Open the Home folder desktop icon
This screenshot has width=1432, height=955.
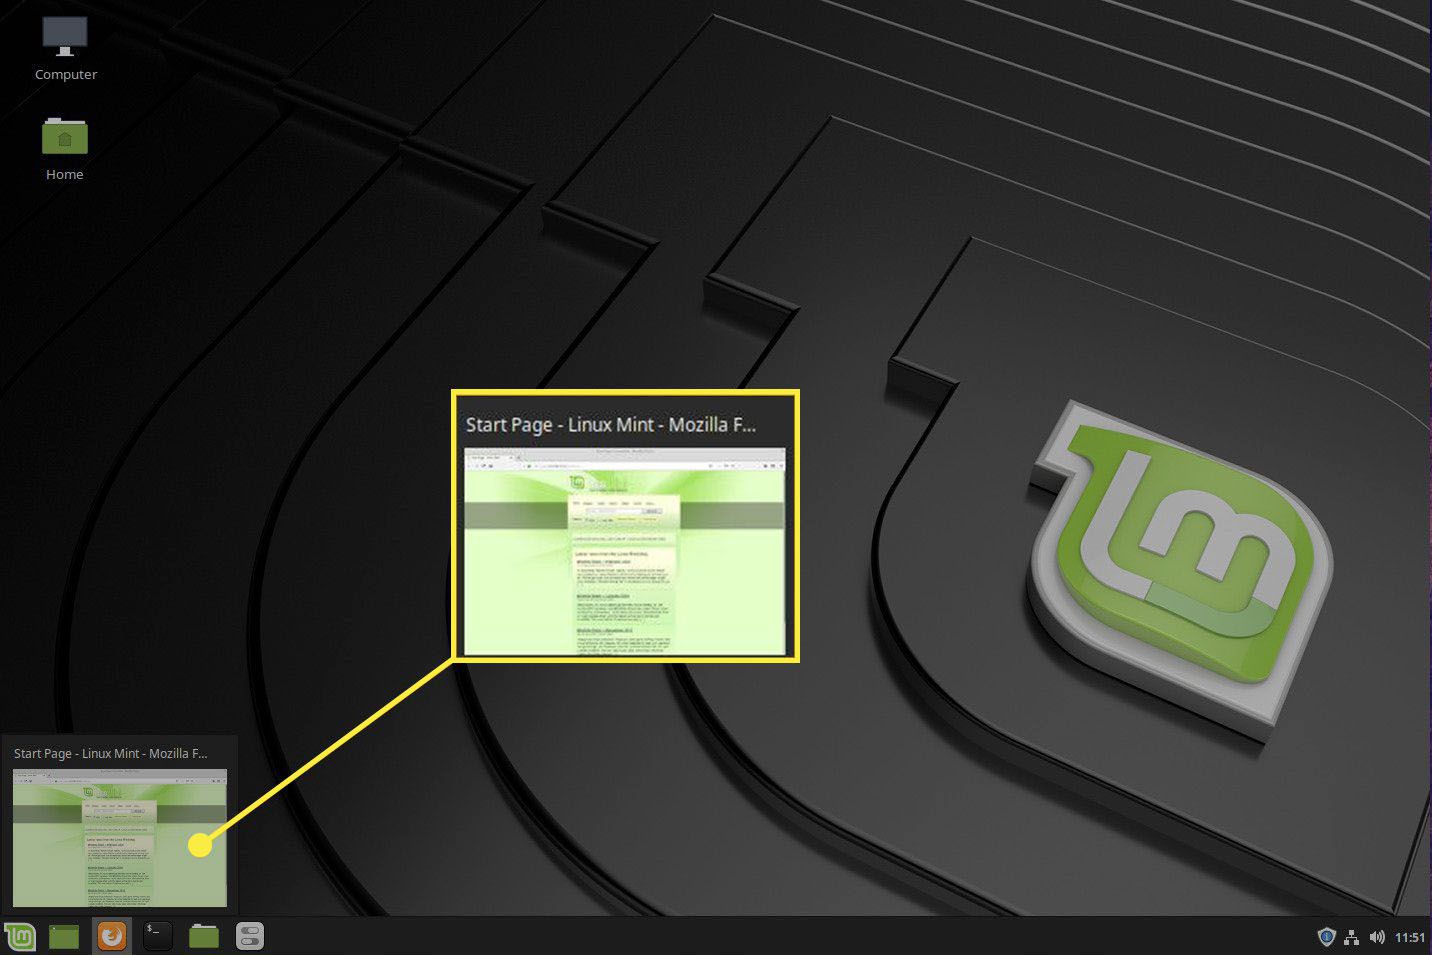[x=65, y=136]
